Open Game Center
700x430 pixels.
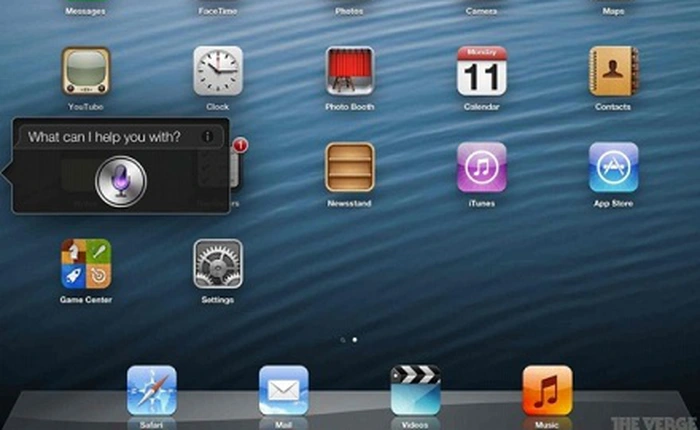coord(86,264)
